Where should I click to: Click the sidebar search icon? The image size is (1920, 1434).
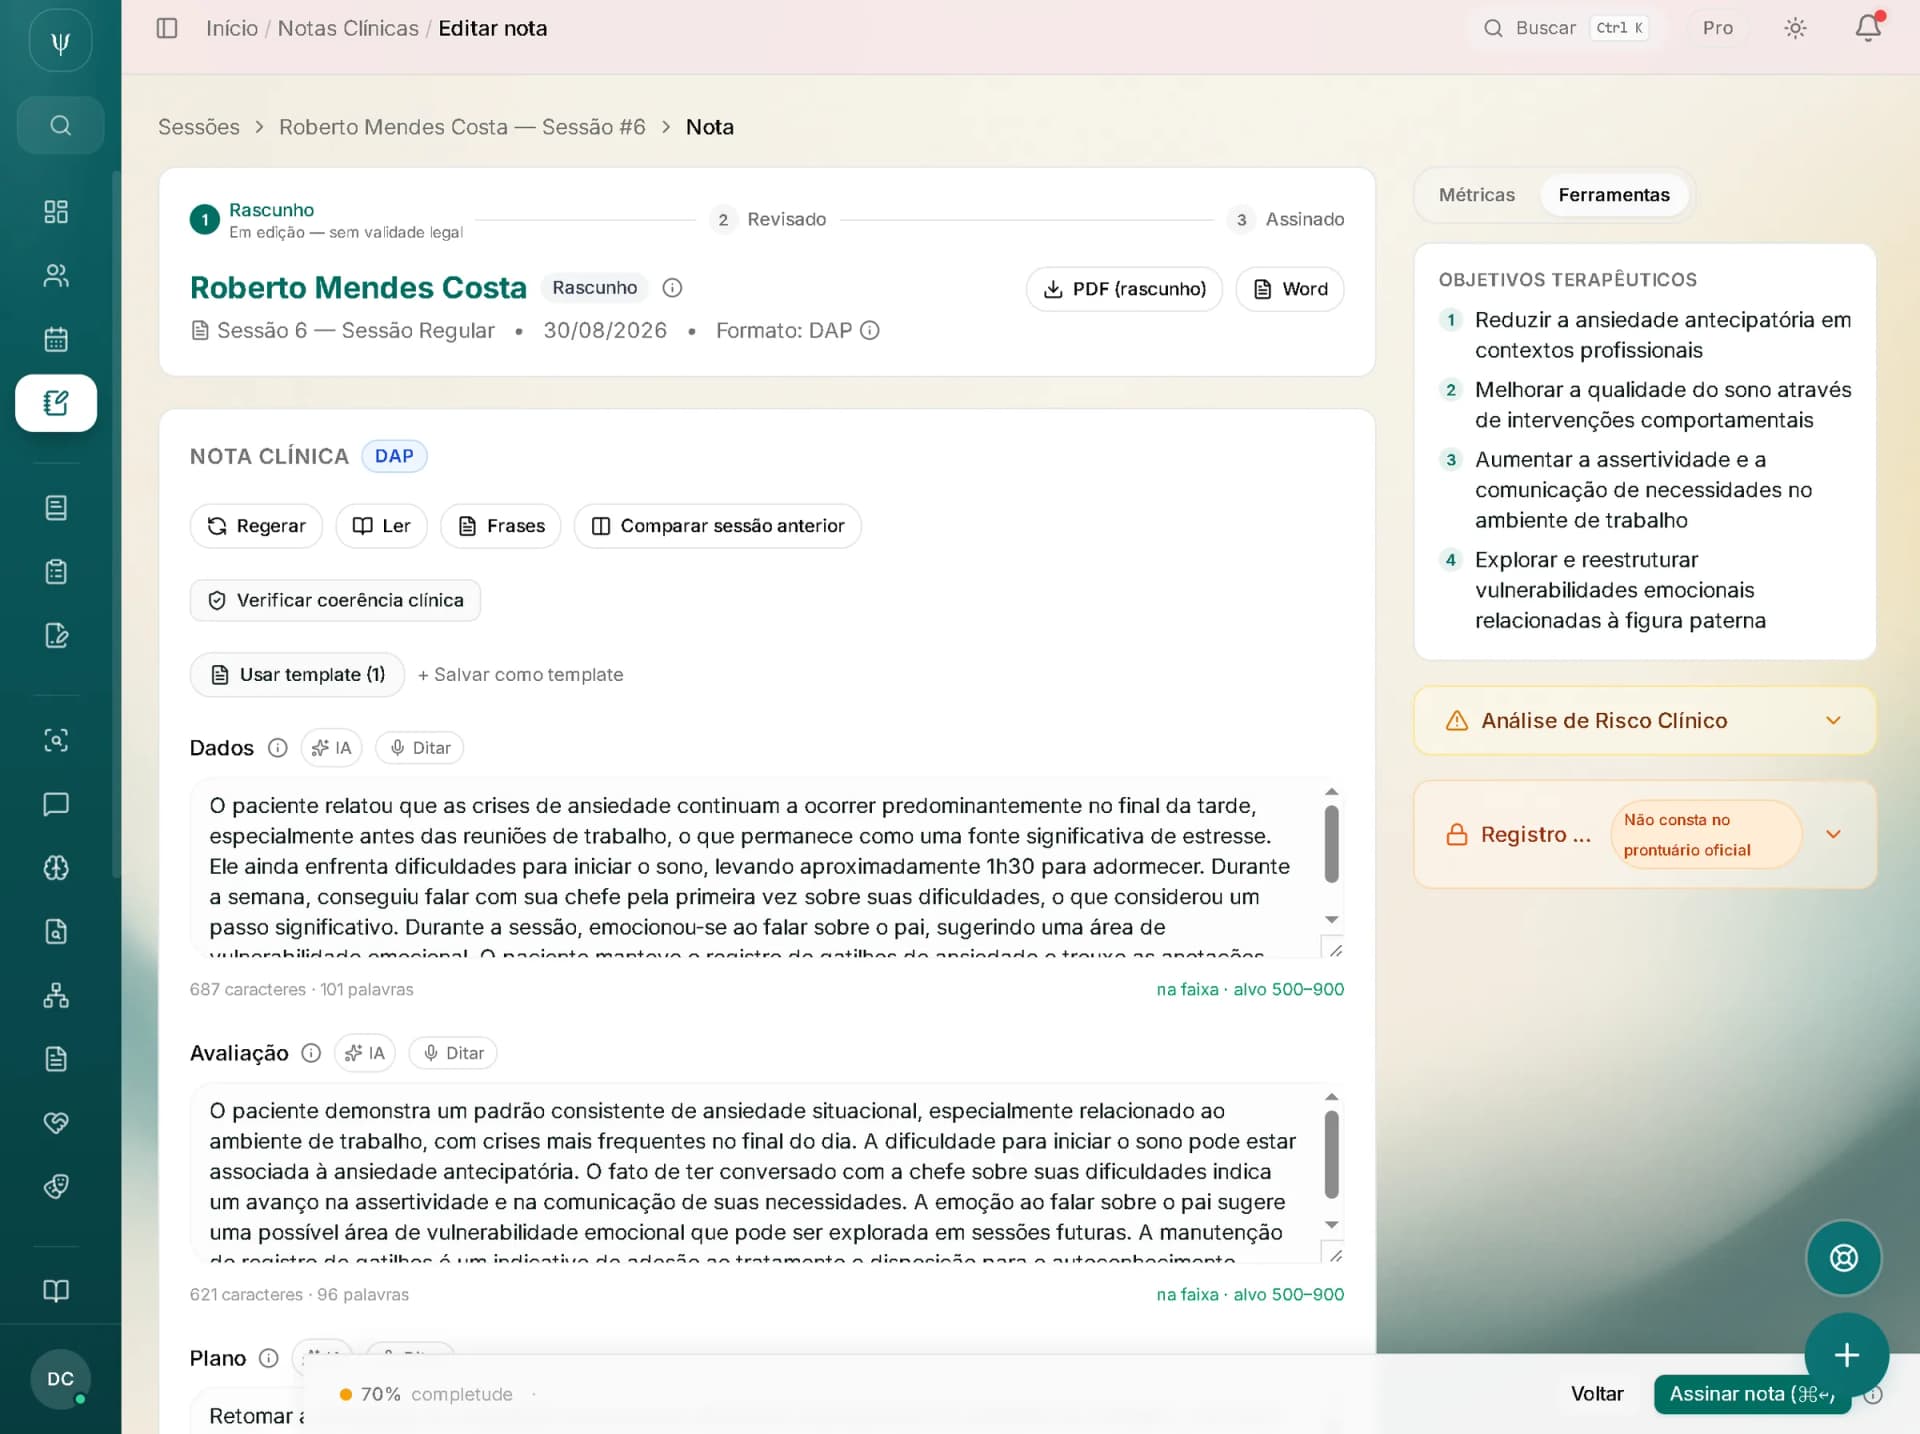pyautogui.click(x=60, y=125)
